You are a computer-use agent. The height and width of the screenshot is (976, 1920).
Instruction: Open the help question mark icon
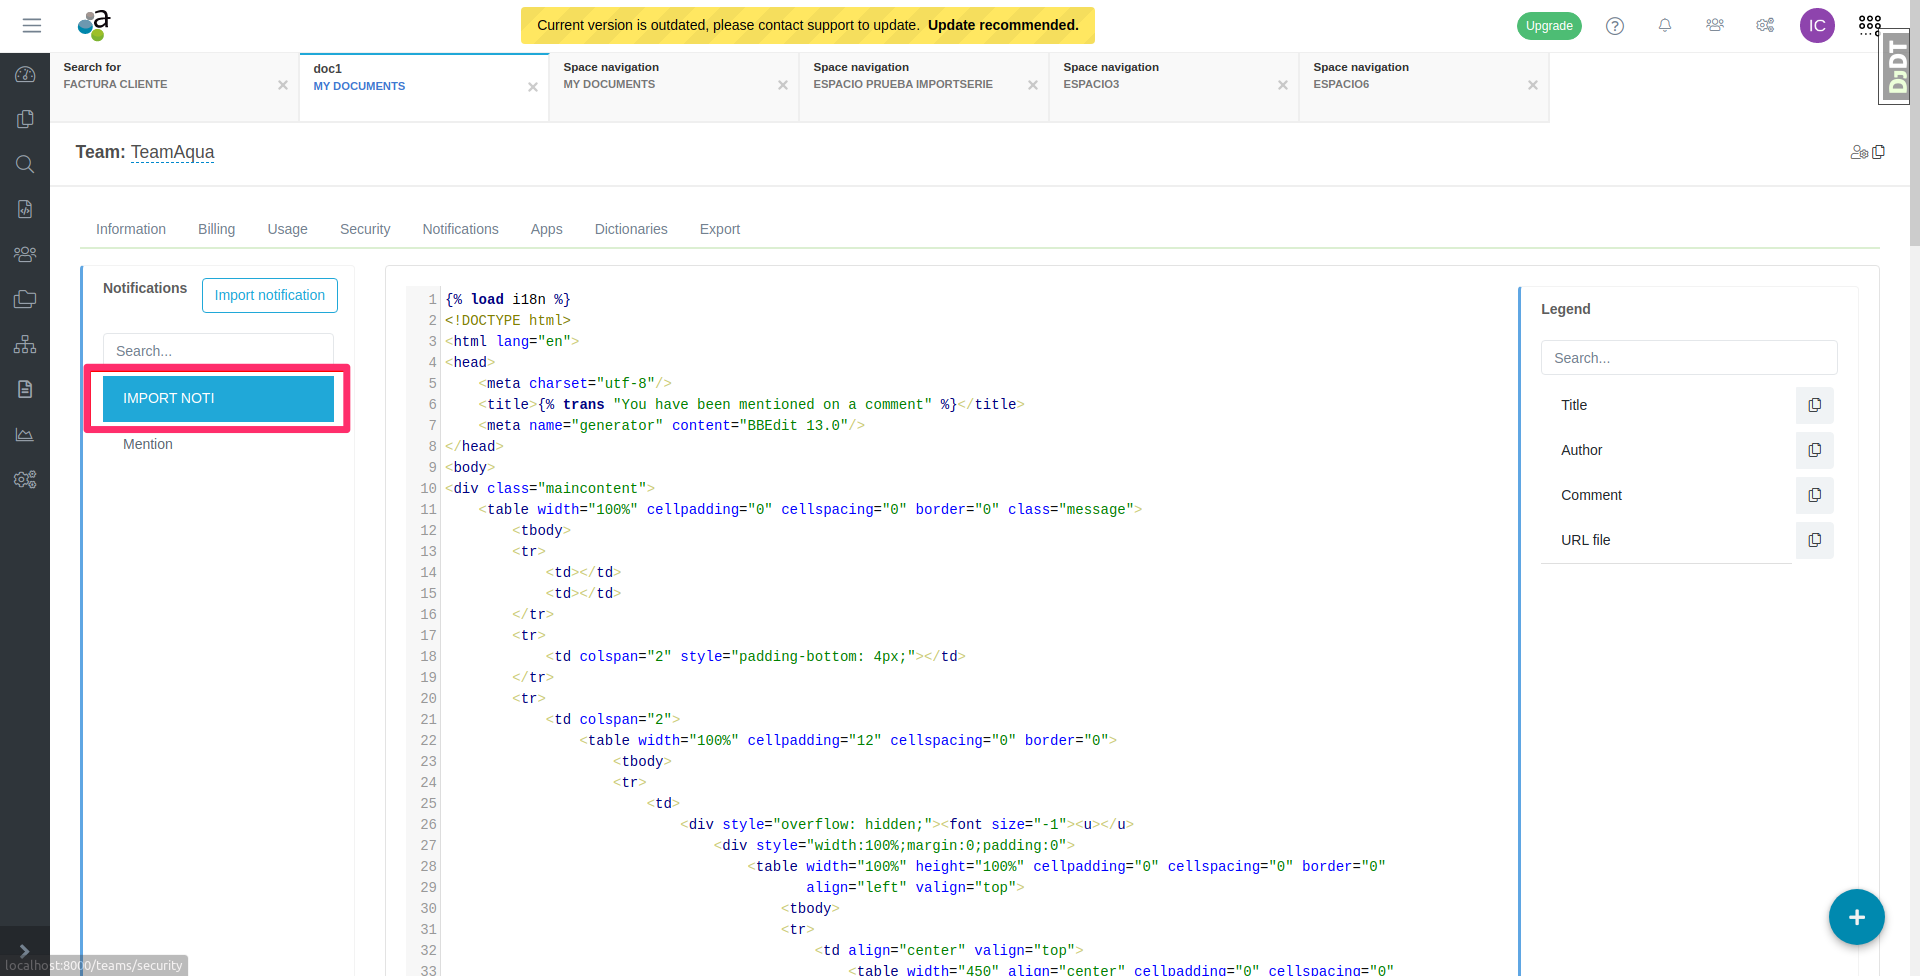click(x=1615, y=26)
